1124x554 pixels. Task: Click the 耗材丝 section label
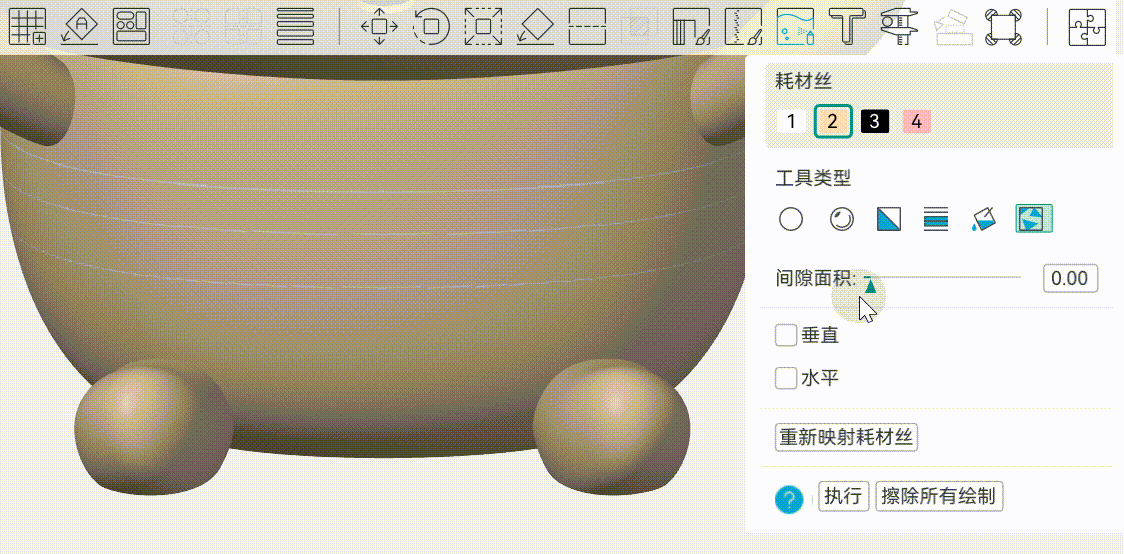[x=804, y=82]
